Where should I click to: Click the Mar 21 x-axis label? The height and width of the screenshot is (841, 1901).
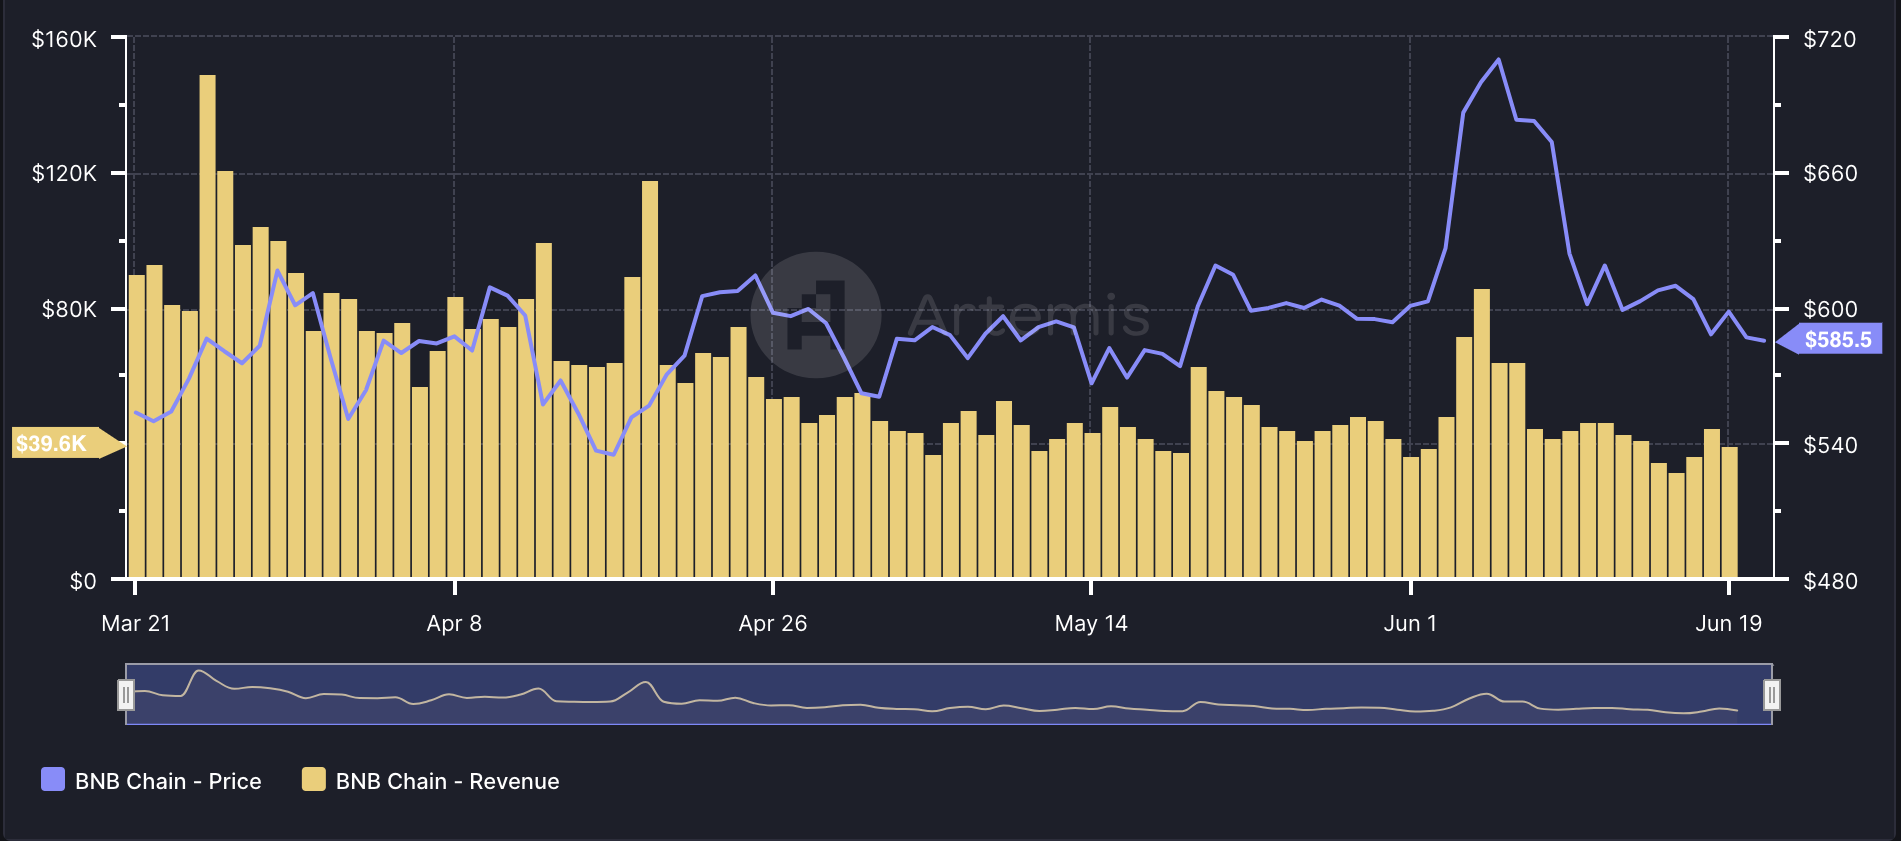click(x=136, y=623)
